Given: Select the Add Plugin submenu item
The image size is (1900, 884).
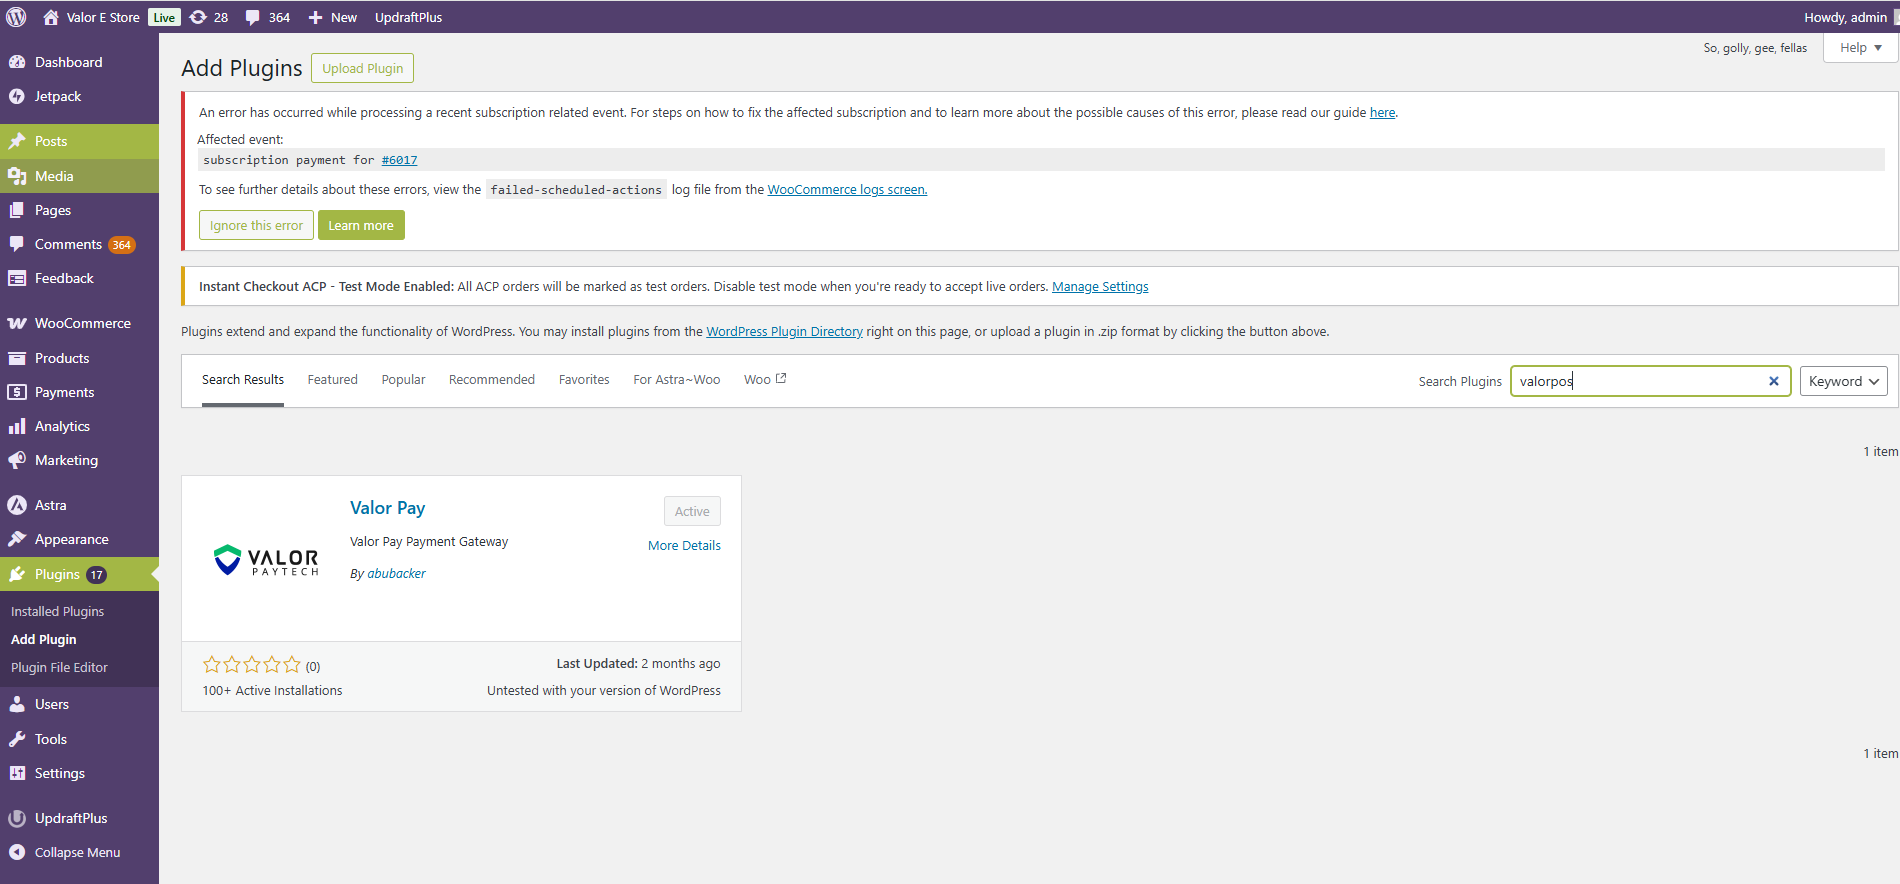Looking at the screenshot, I should tap(43, 639).
